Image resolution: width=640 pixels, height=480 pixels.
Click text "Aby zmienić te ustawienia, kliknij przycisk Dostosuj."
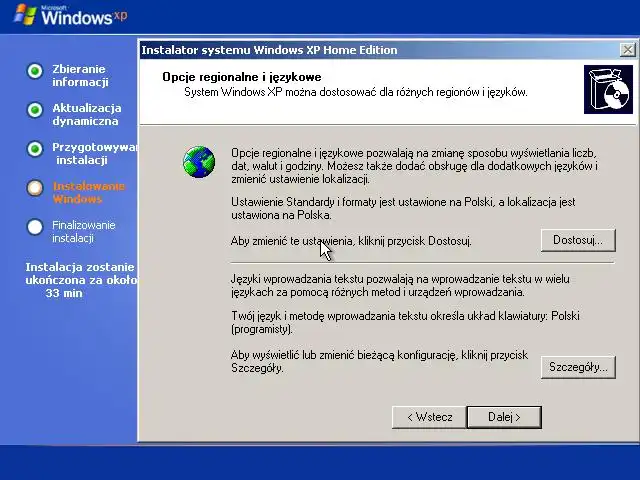[351, 241]
